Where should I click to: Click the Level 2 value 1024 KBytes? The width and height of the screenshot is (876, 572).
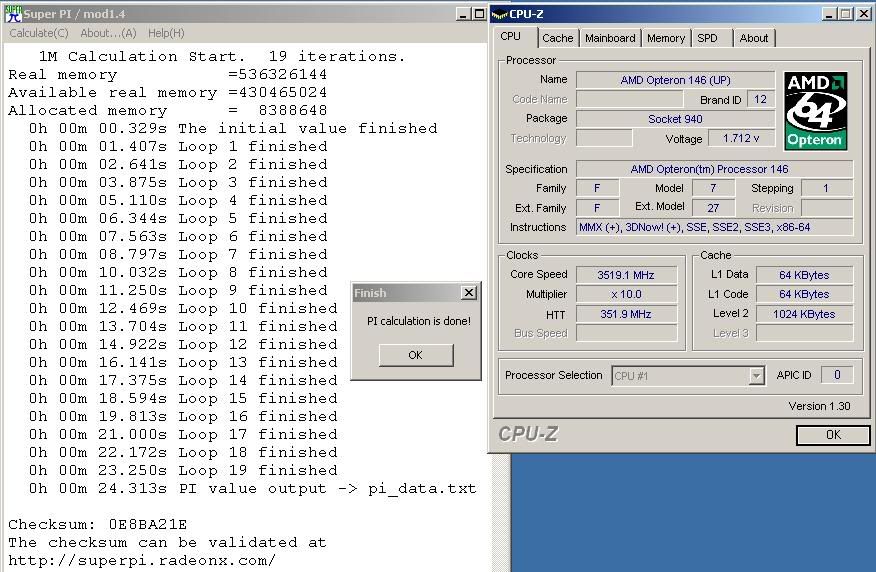pyautogui.click(x=804, y=314)
